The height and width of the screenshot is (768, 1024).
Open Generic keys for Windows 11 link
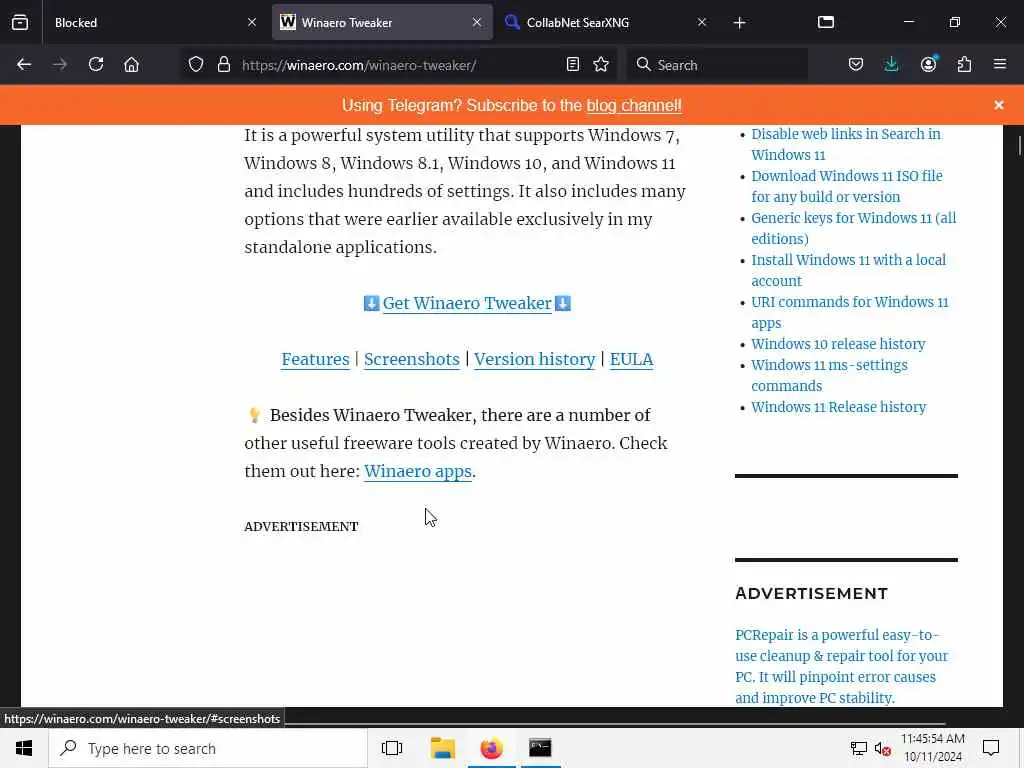coord(853,228)
